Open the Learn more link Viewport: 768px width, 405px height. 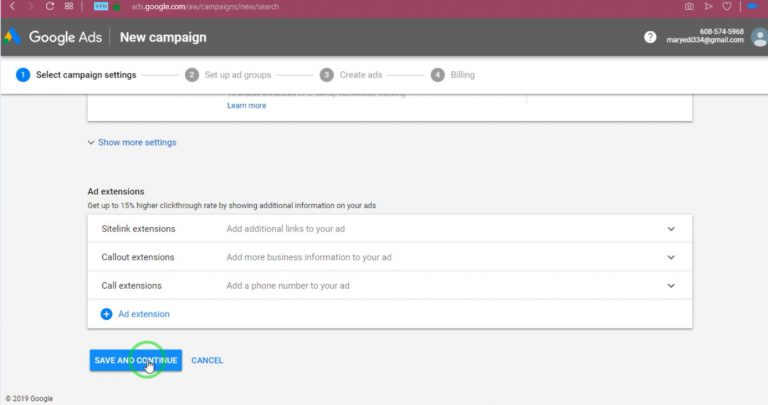point(246,105)
